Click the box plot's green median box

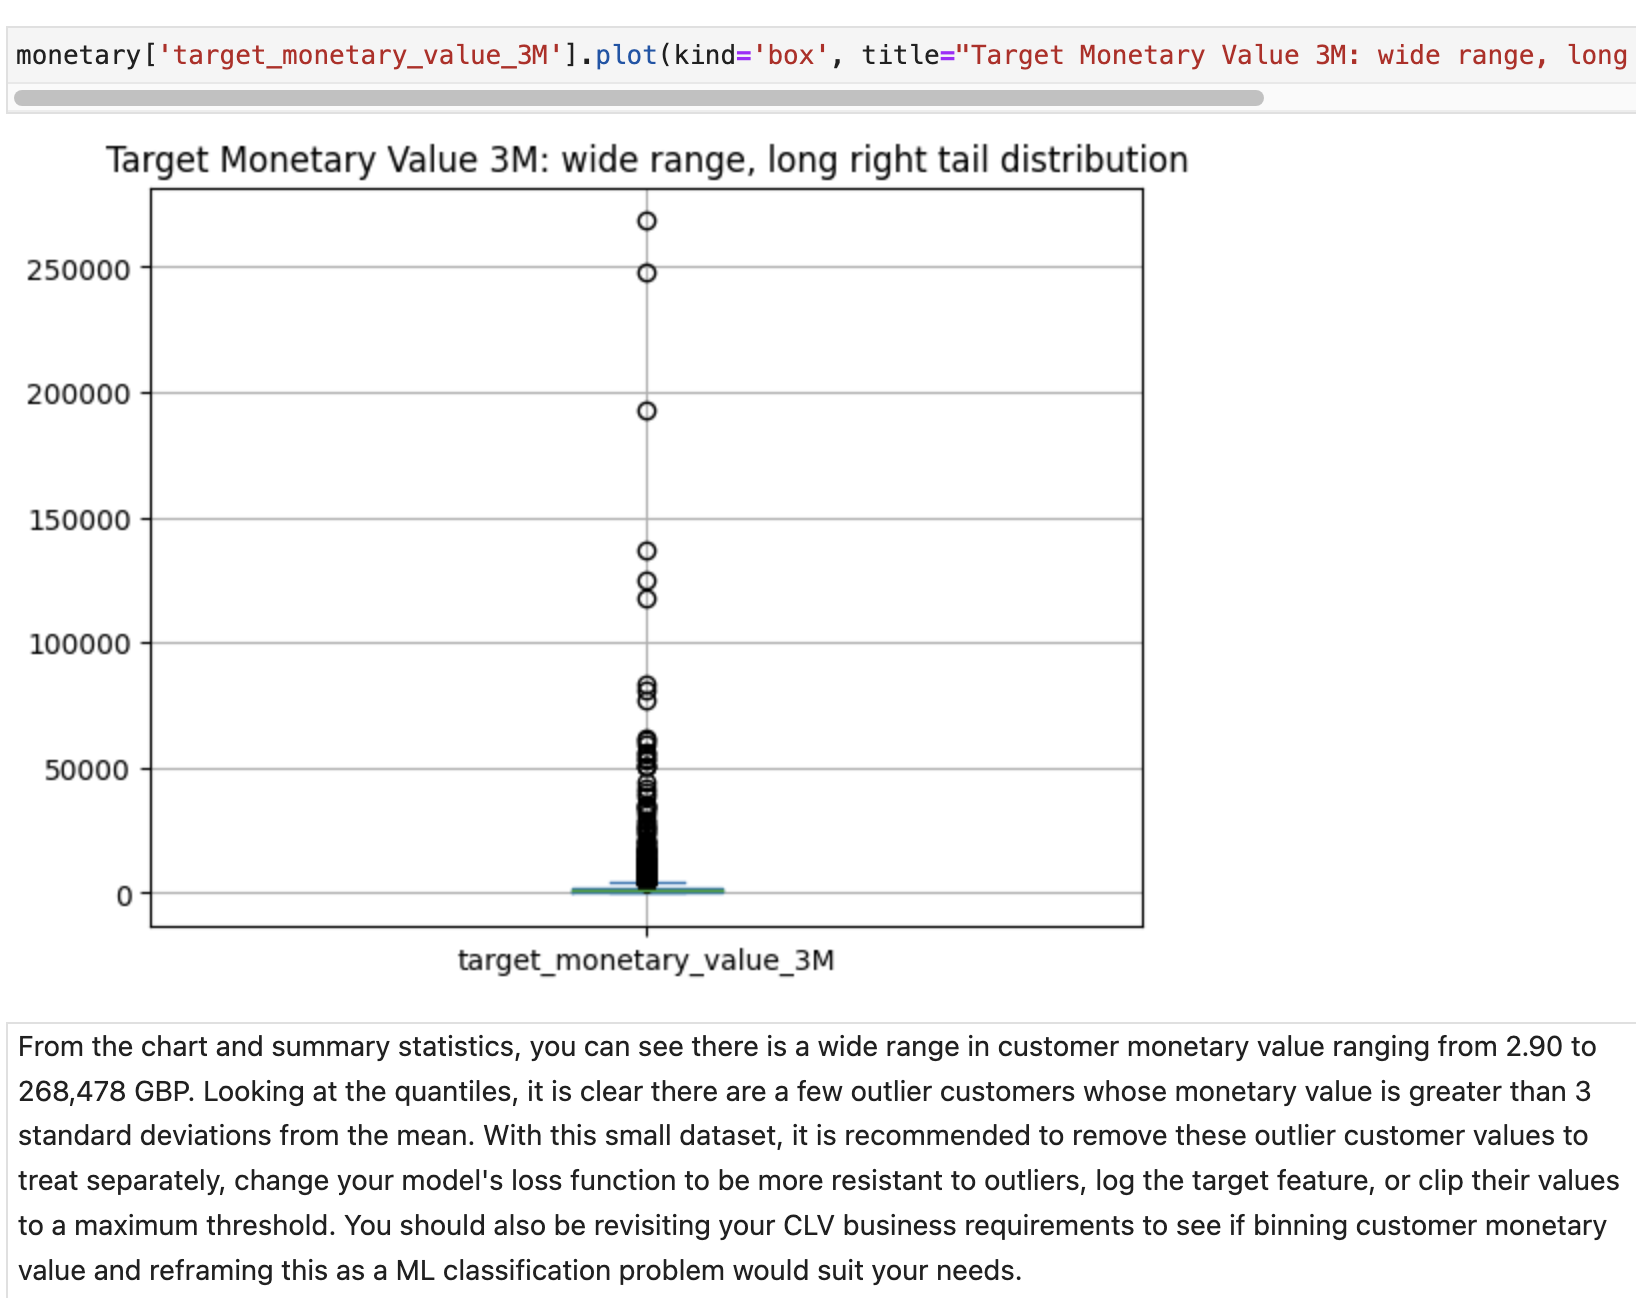(647, 890)
